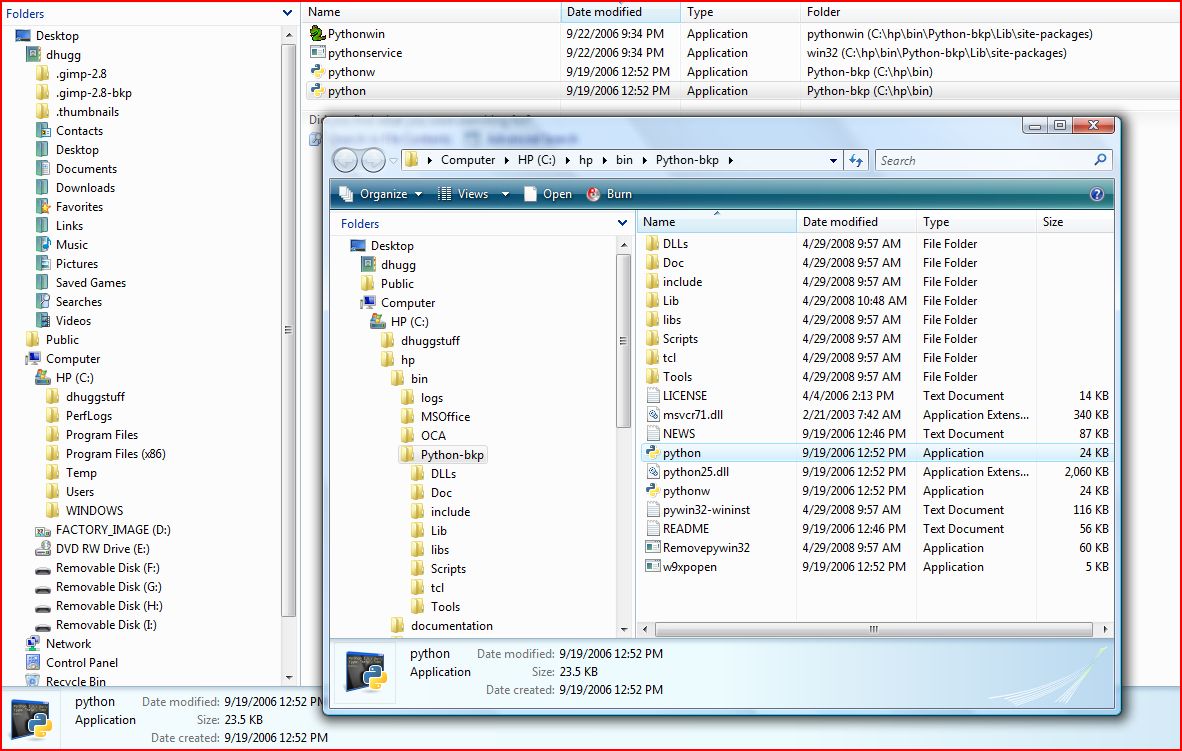The width and height of the screenshot is (1182, 751).
Task: Click HP (C:) in the address breadcrumb
Action: coord(537,160)
